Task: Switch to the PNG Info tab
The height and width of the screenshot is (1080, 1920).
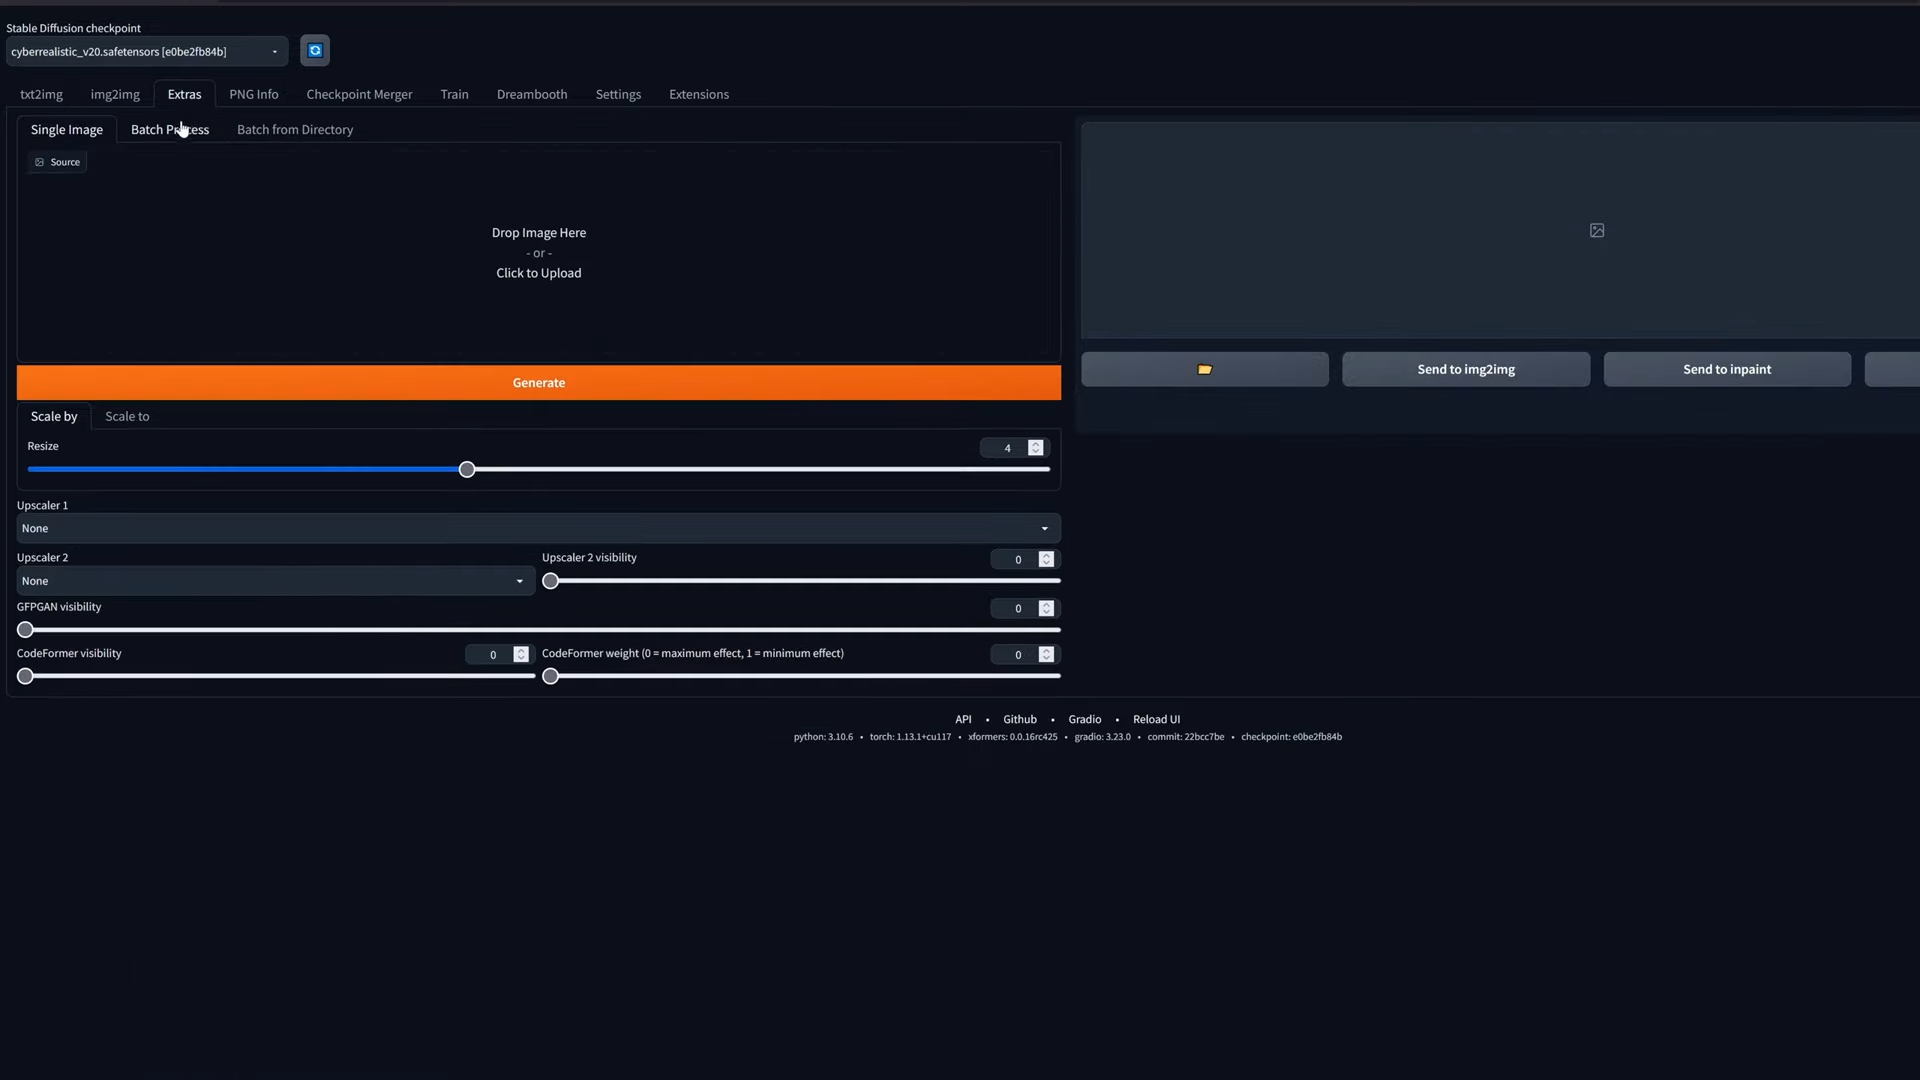Action: (253, 94)
